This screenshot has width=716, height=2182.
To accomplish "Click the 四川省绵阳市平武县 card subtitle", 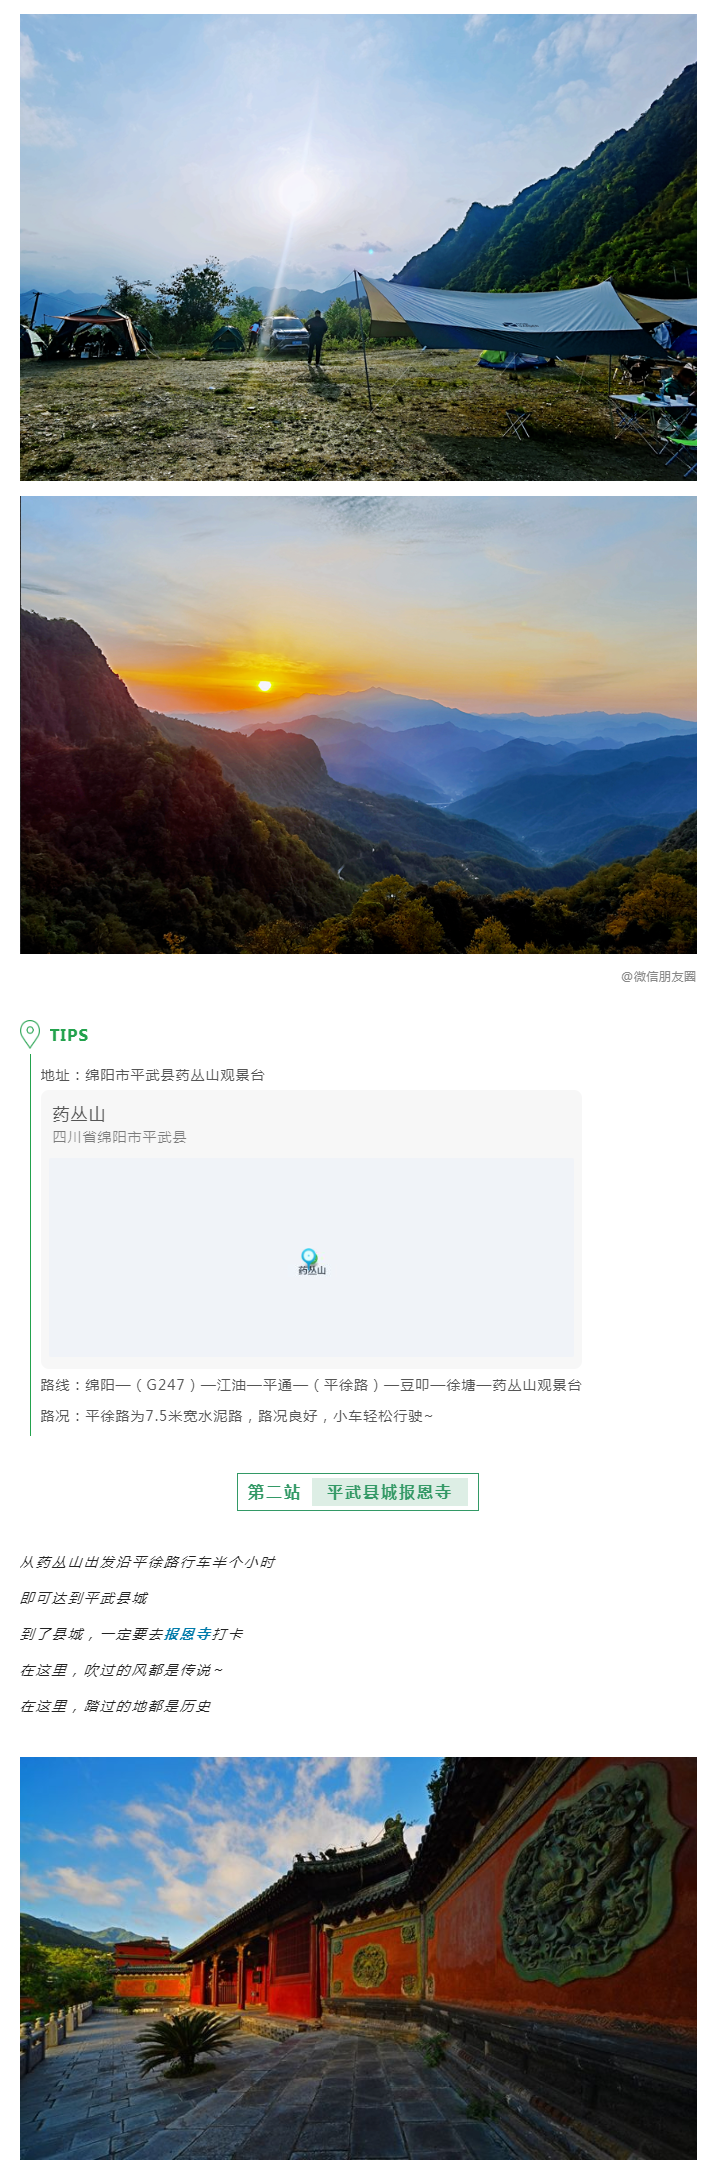I will click(119, 1137).
